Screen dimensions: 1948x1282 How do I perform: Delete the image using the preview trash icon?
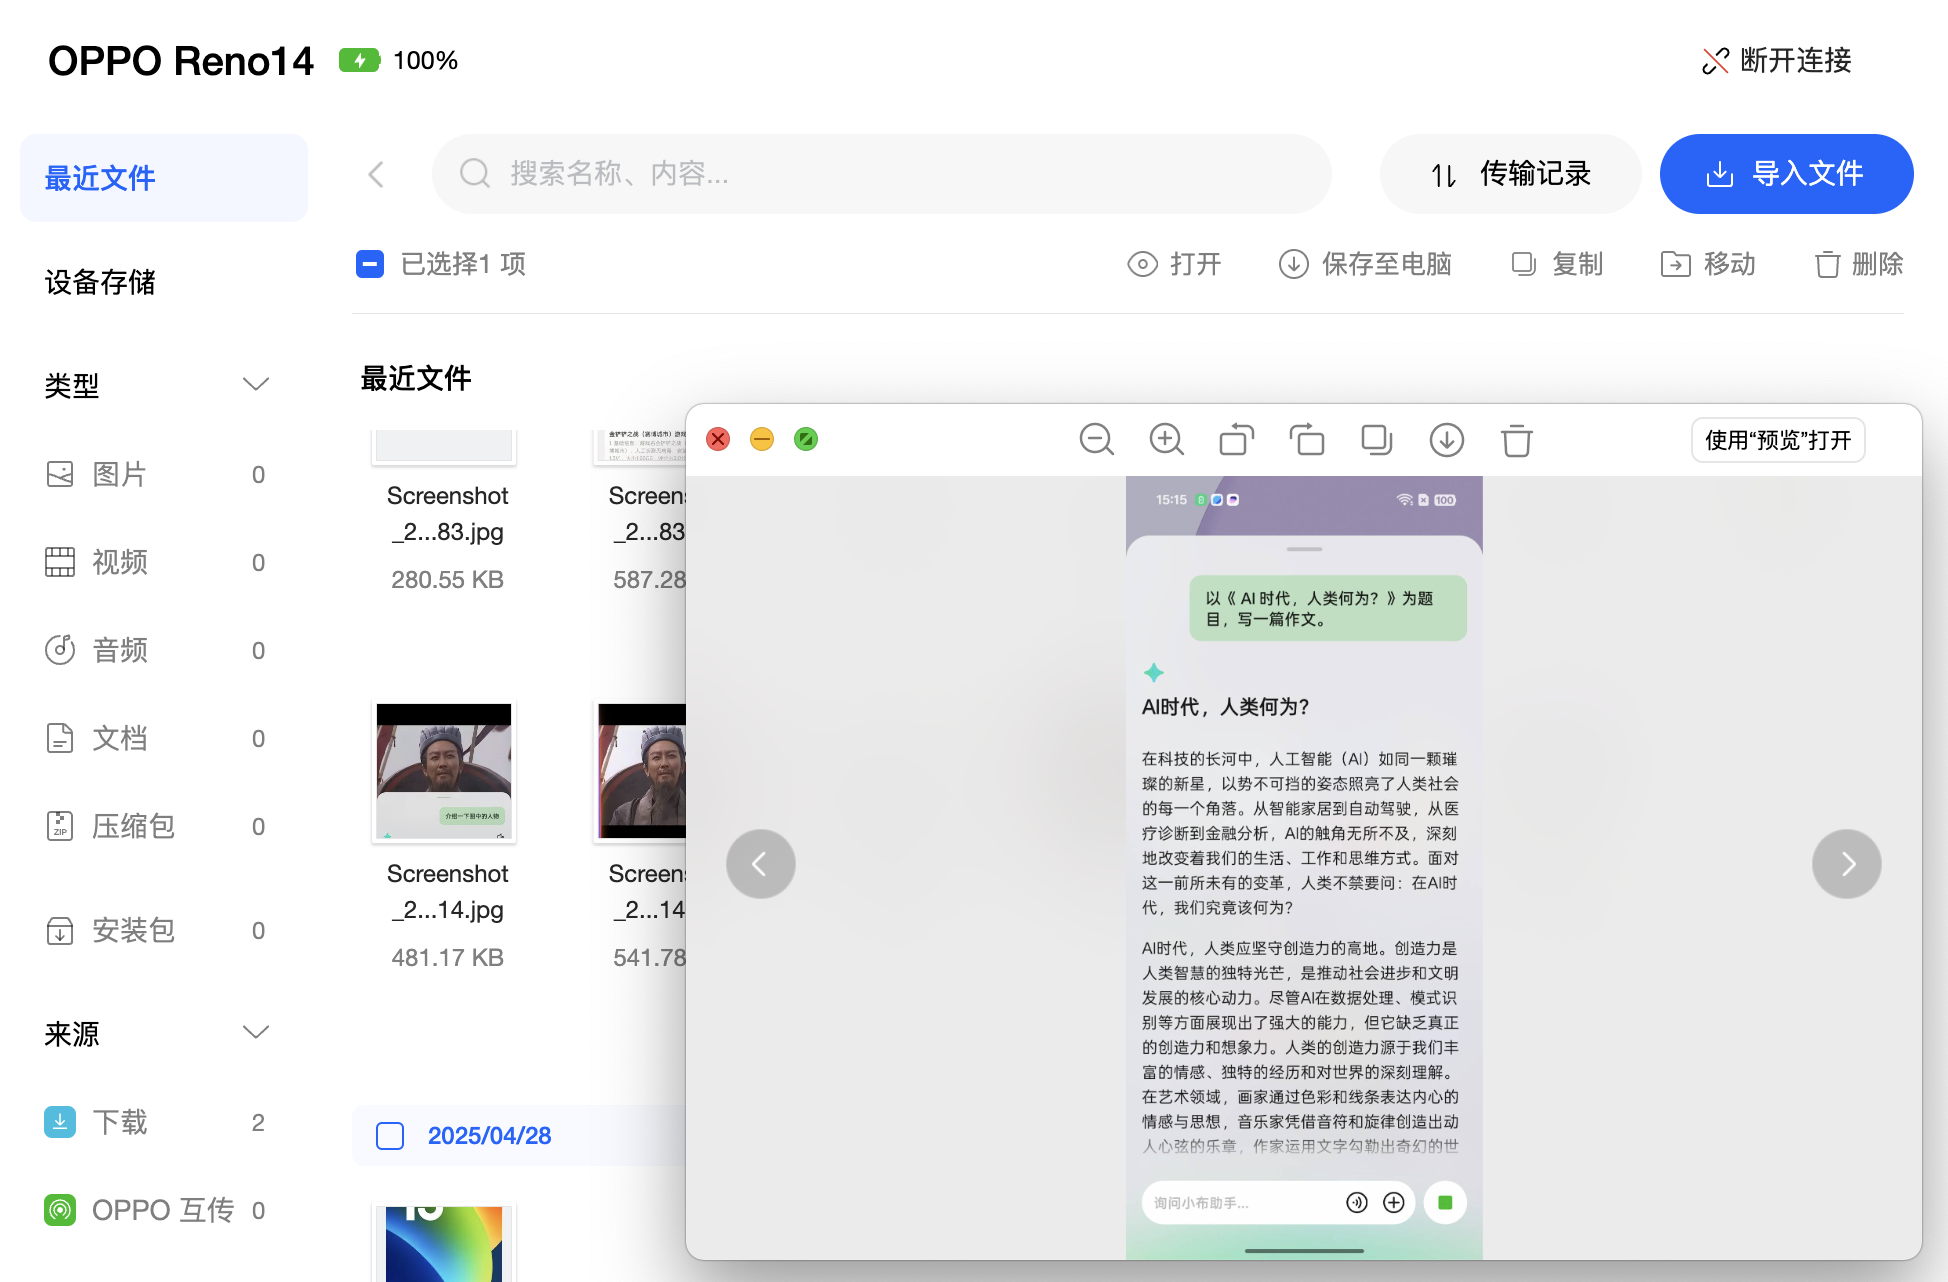[1516, 440]
